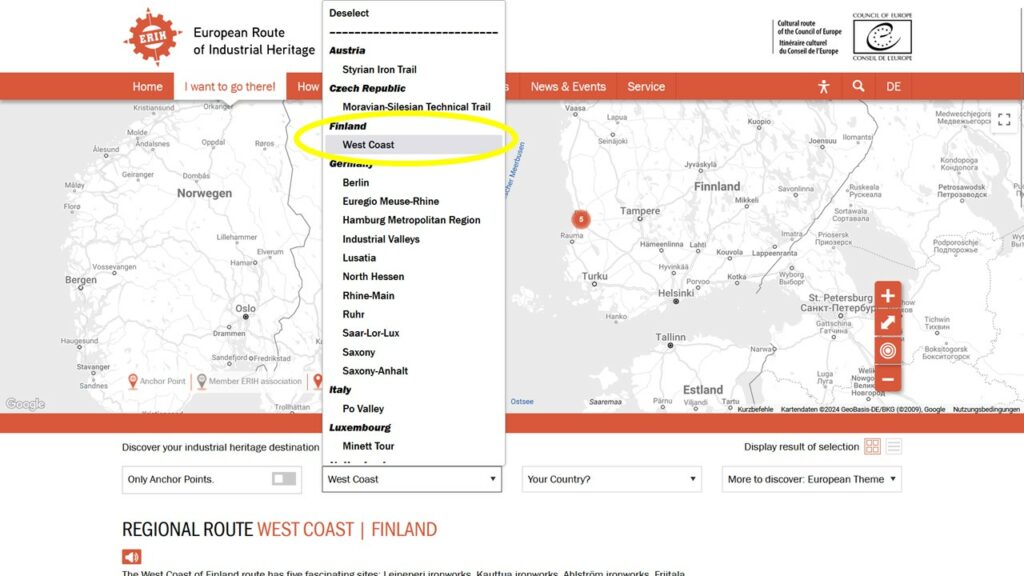Click Oslo on the map

tap(246, 308)
